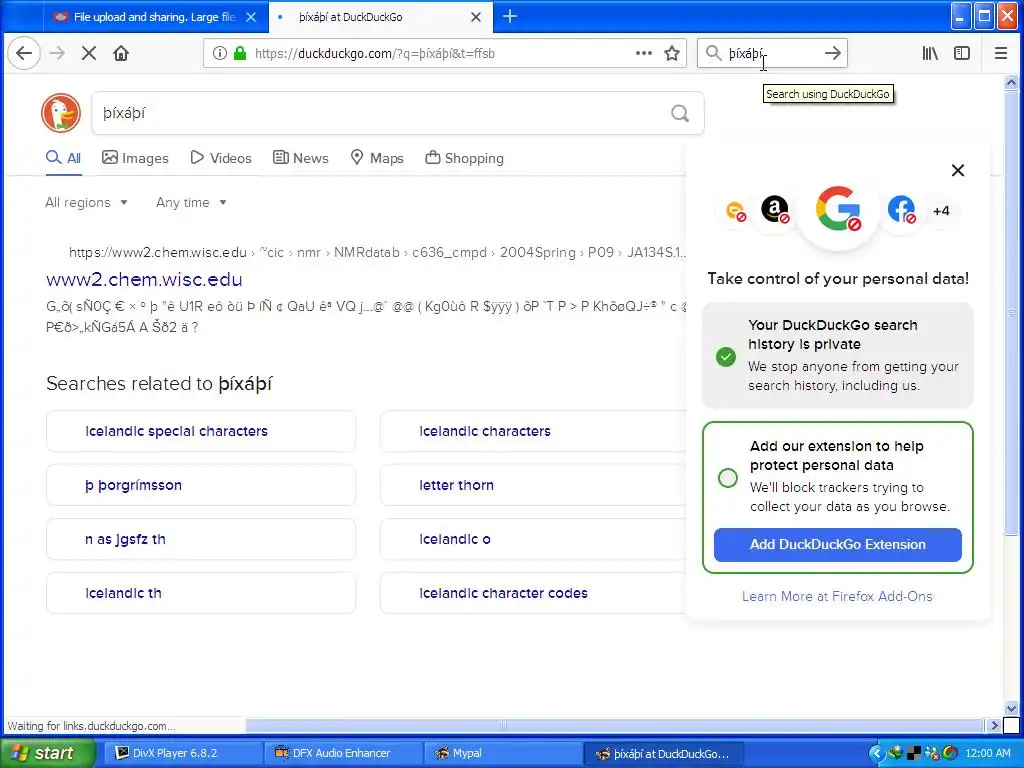Screen dimensions: 1024x768
Task: Switch to the Images tab
Action: (135, 158)
